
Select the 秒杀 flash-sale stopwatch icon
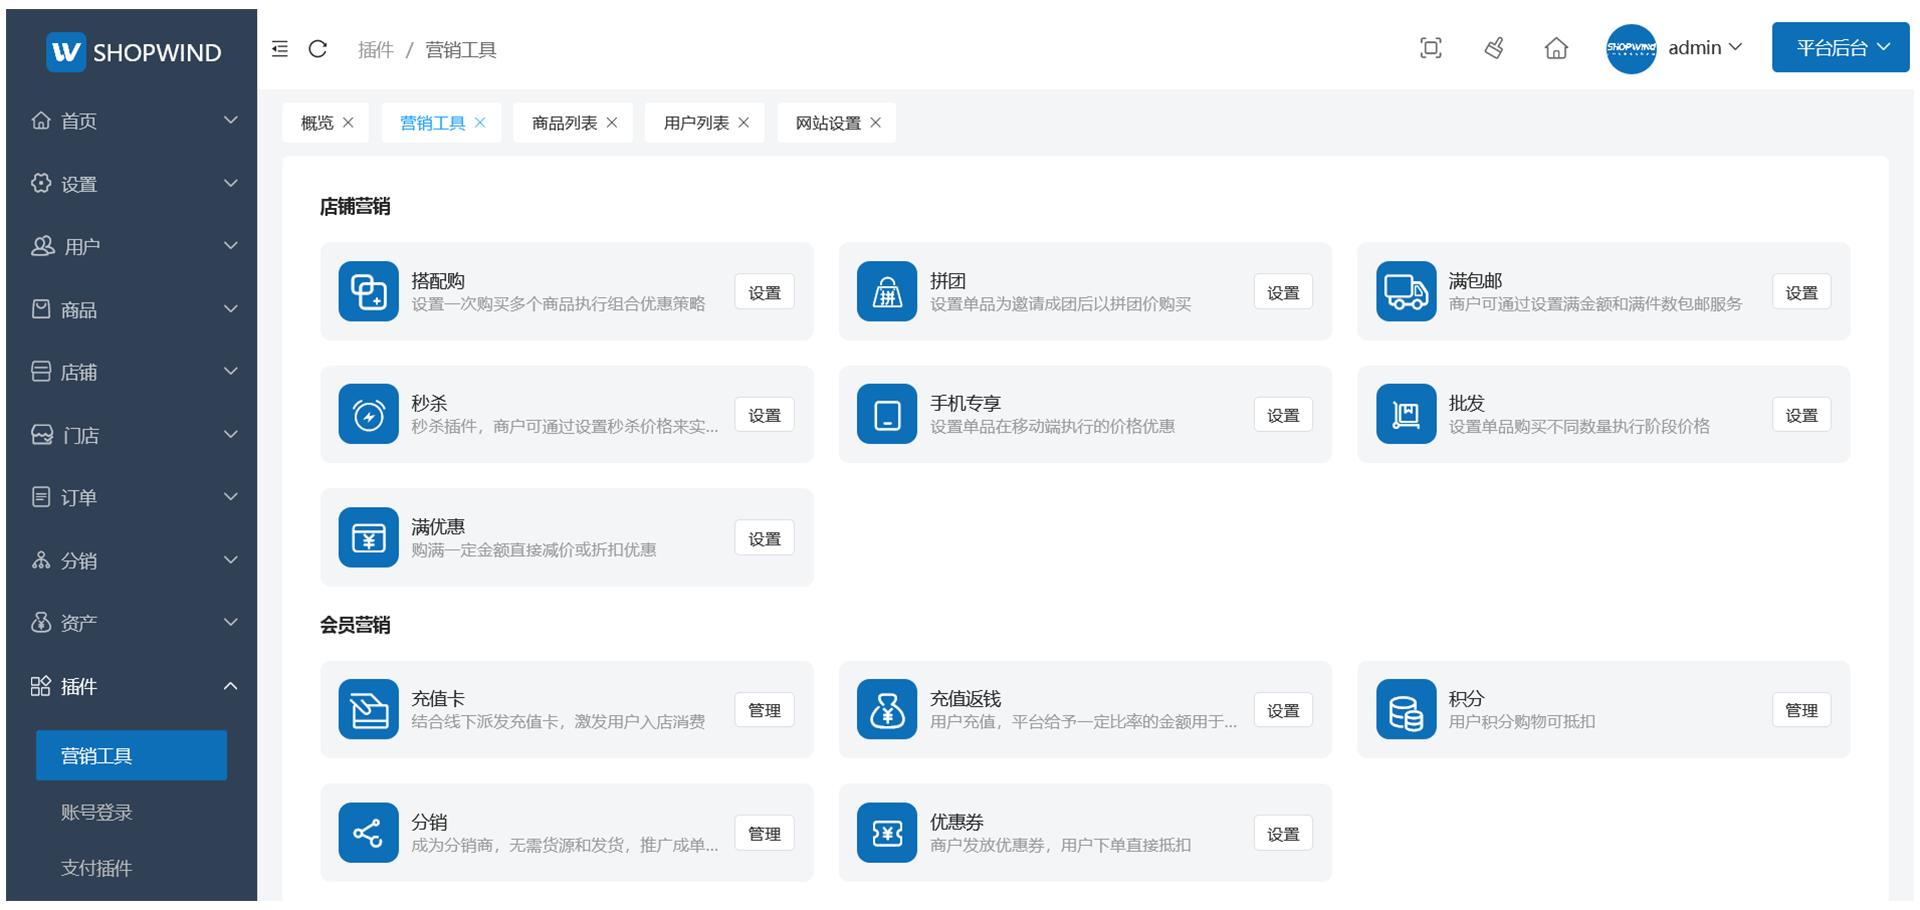pos(368,414)
